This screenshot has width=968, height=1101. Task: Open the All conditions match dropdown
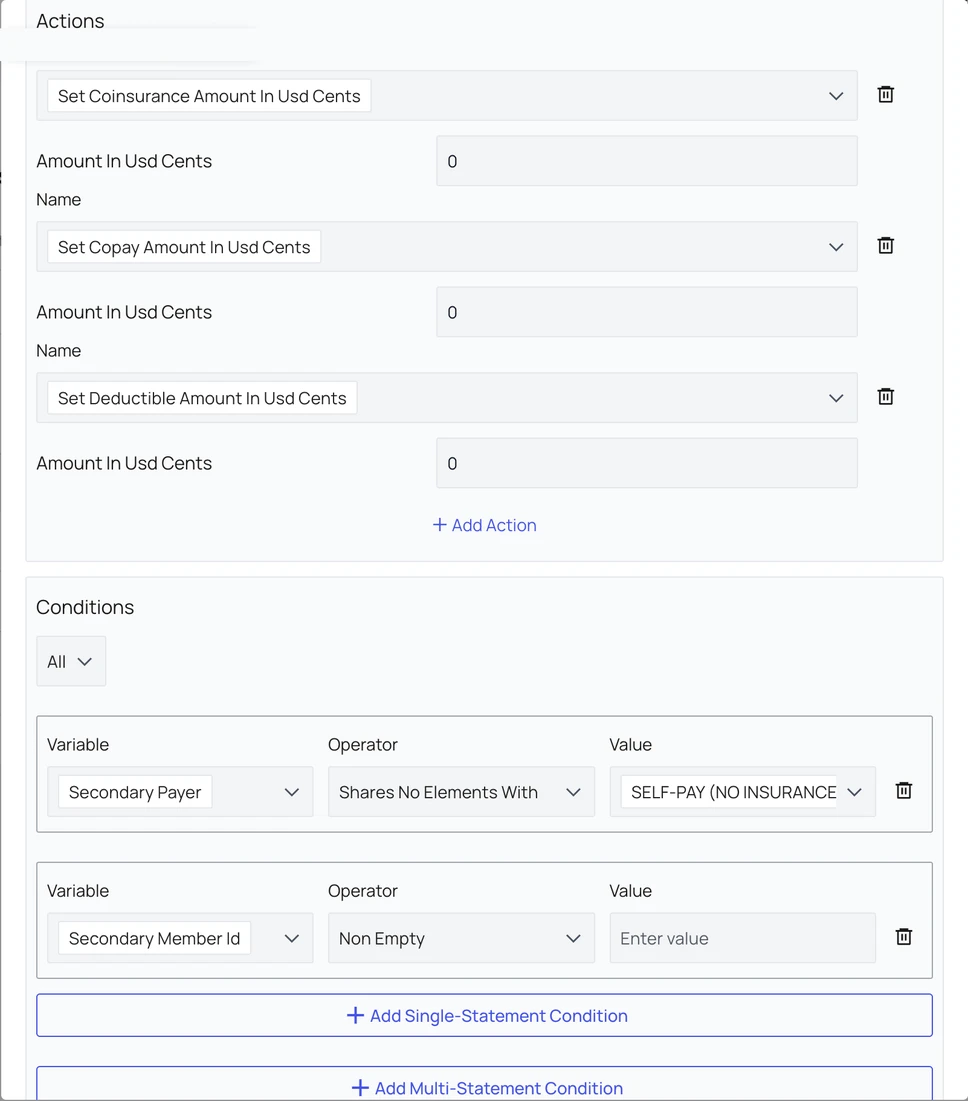point(71,661)
